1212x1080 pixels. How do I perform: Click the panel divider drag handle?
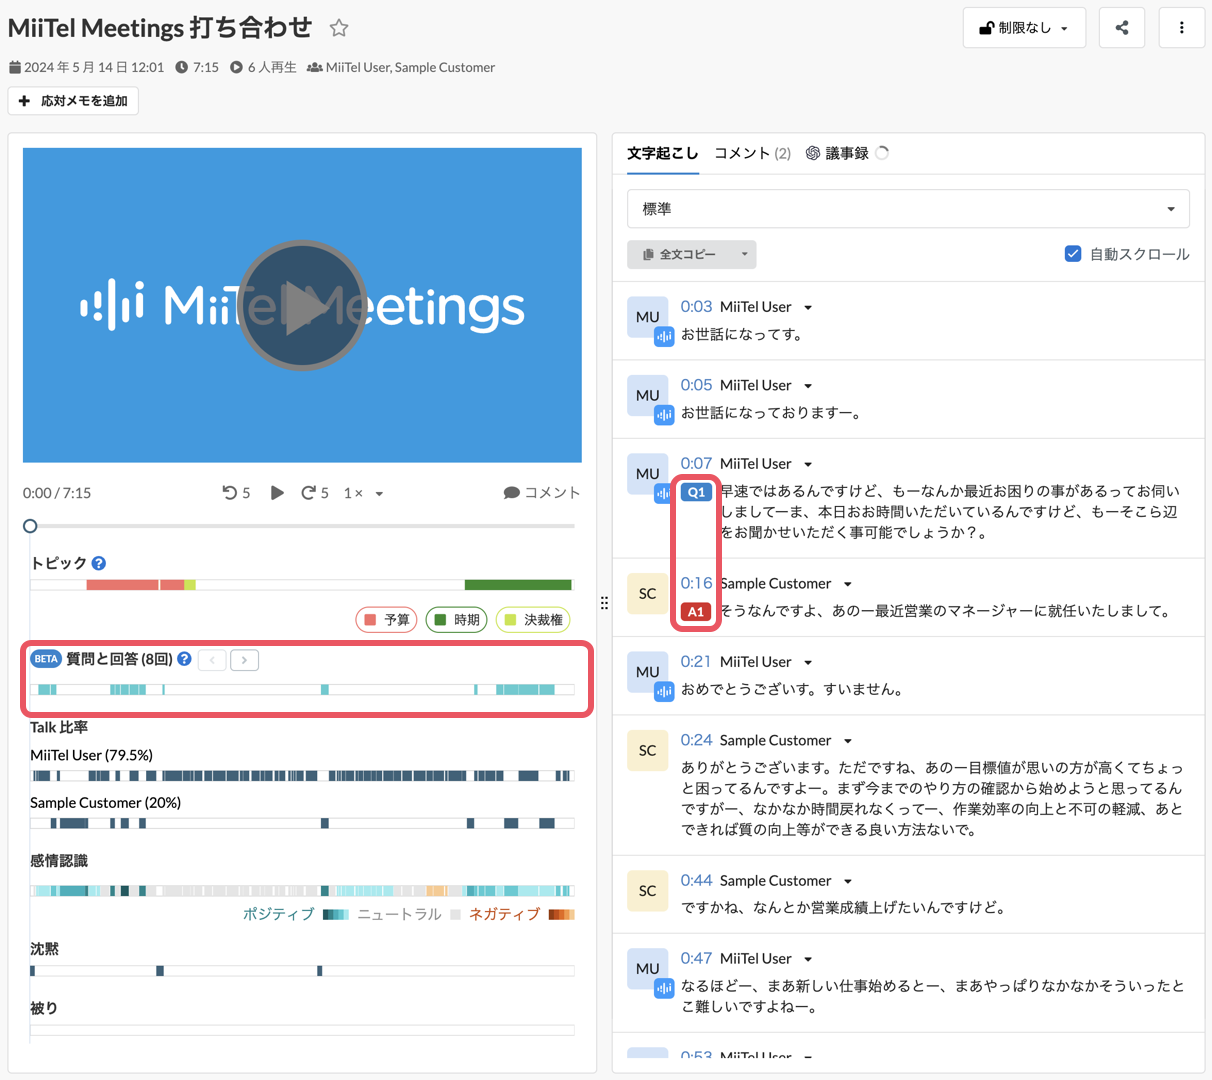[x=604, y=603]
